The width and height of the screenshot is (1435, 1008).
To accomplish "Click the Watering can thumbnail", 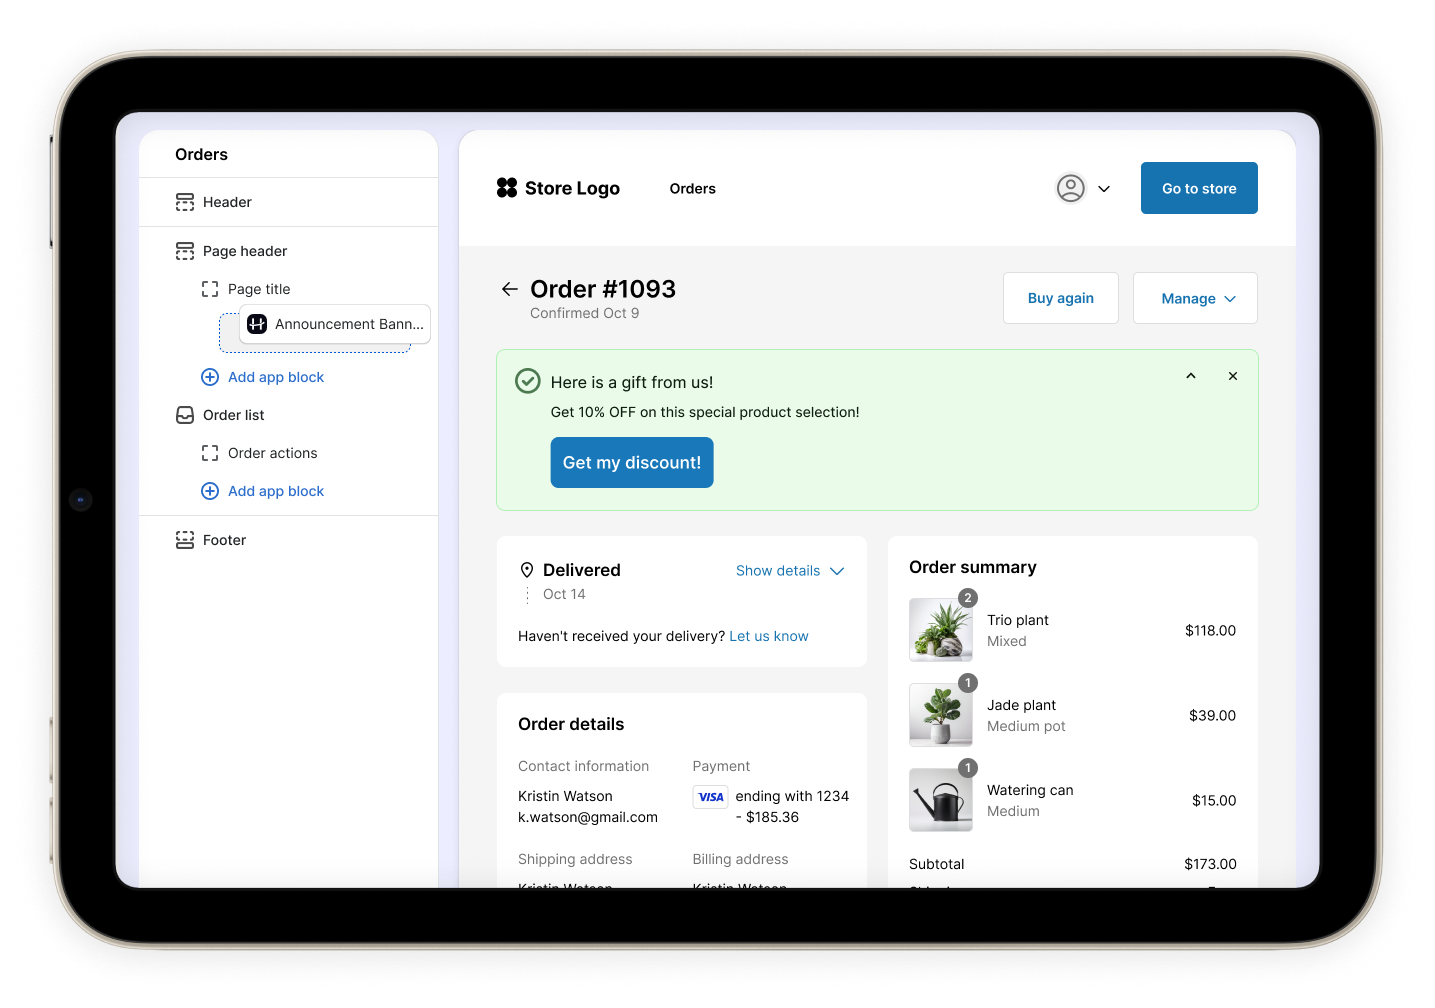I will [941, 800].
